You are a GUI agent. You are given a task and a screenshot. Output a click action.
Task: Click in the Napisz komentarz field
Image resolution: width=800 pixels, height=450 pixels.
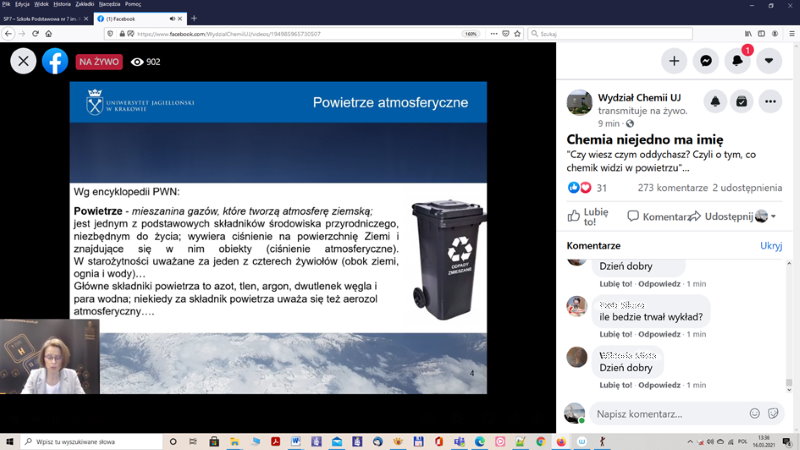[668, 414]
